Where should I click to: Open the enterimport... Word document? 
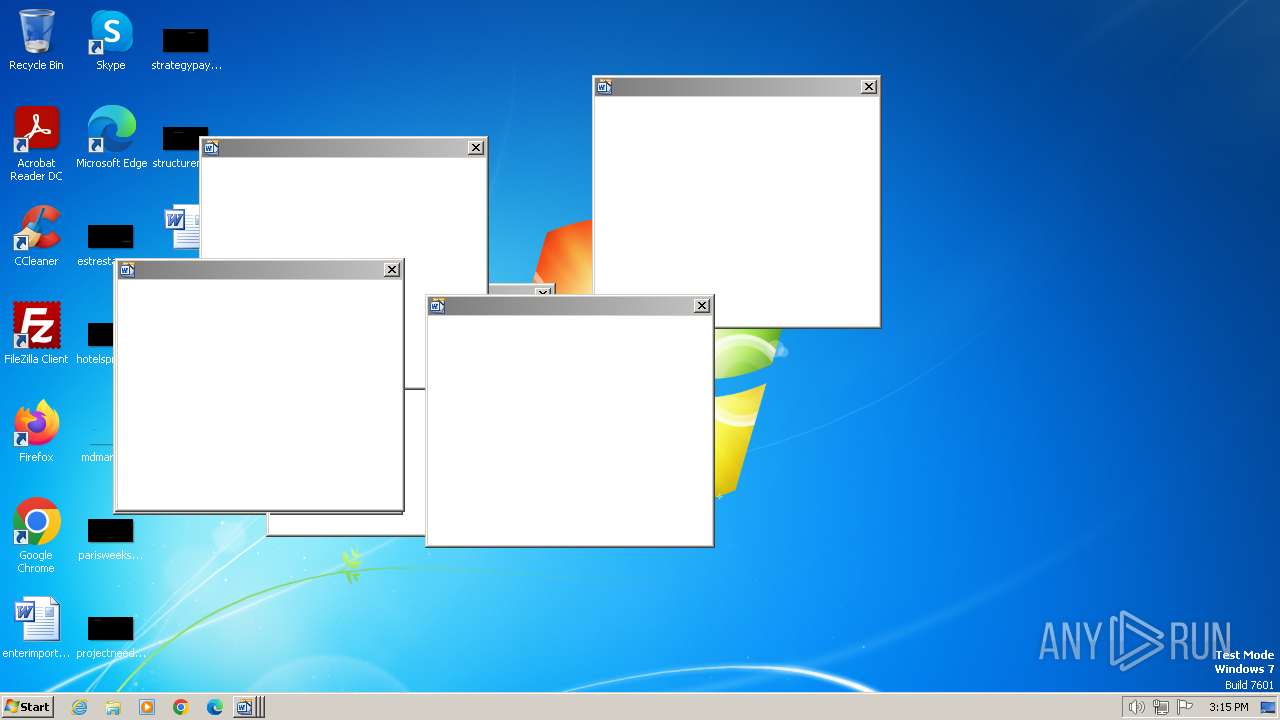(36, 628)
